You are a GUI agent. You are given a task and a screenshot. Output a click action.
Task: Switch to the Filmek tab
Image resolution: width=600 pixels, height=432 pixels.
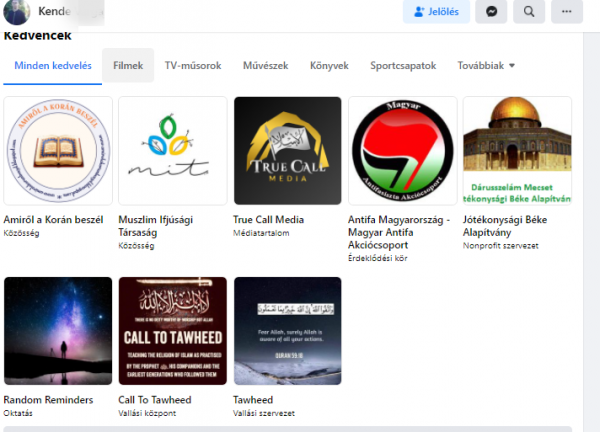[x=128, y=65]
